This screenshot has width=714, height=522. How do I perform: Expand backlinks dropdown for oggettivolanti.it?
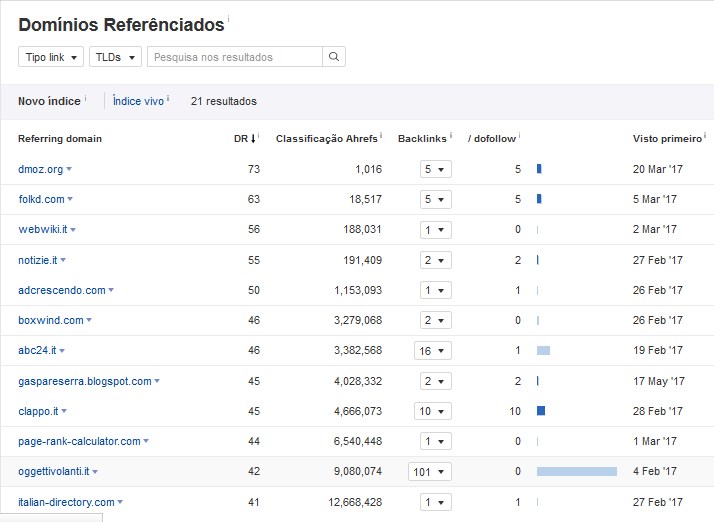tap(430, 471)
